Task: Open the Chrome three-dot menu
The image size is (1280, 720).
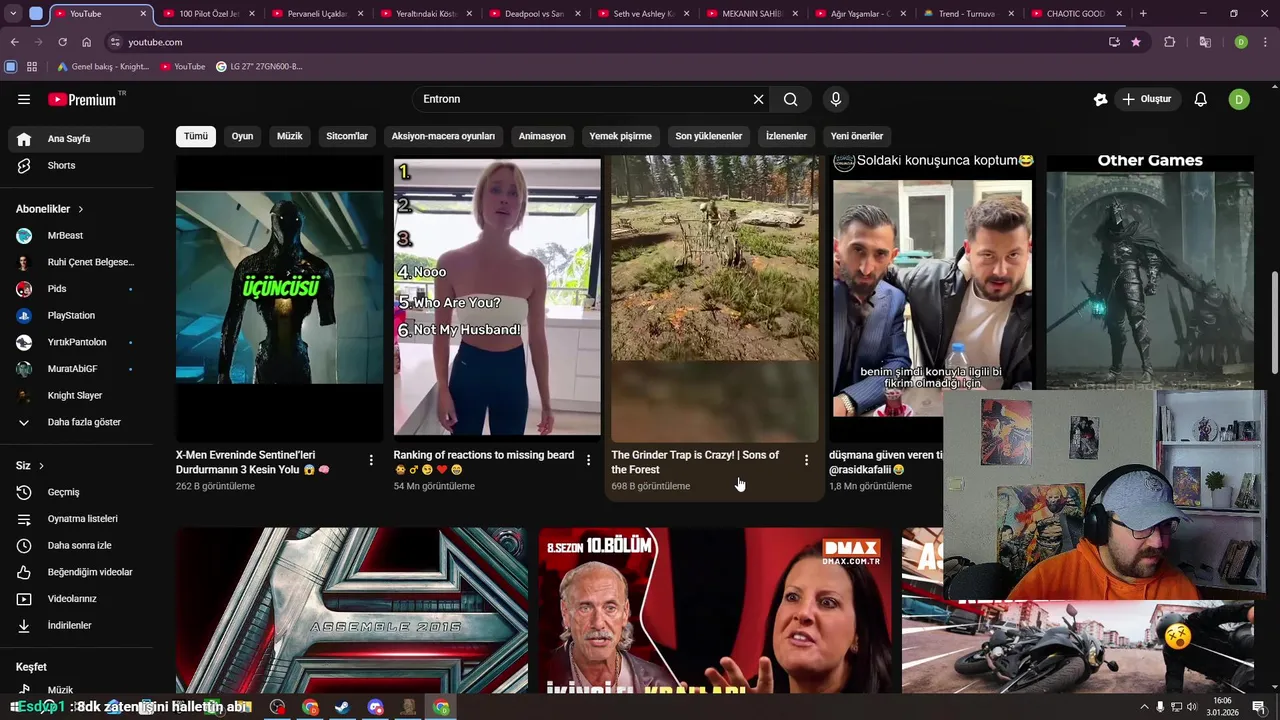Action: point(1265,42)
